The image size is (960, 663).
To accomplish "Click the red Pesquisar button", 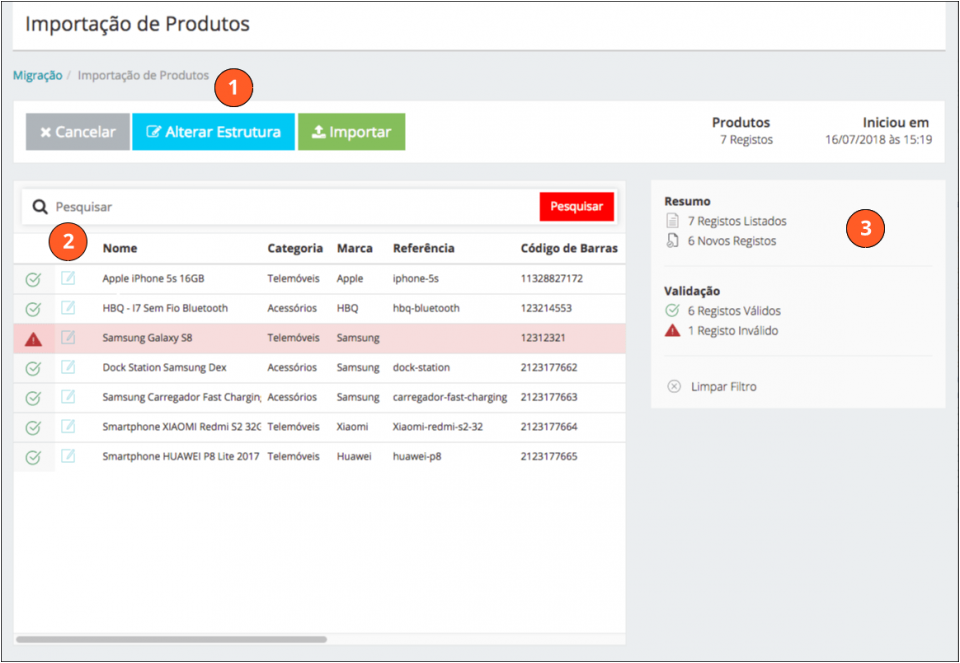I will (x=576, y=207).
